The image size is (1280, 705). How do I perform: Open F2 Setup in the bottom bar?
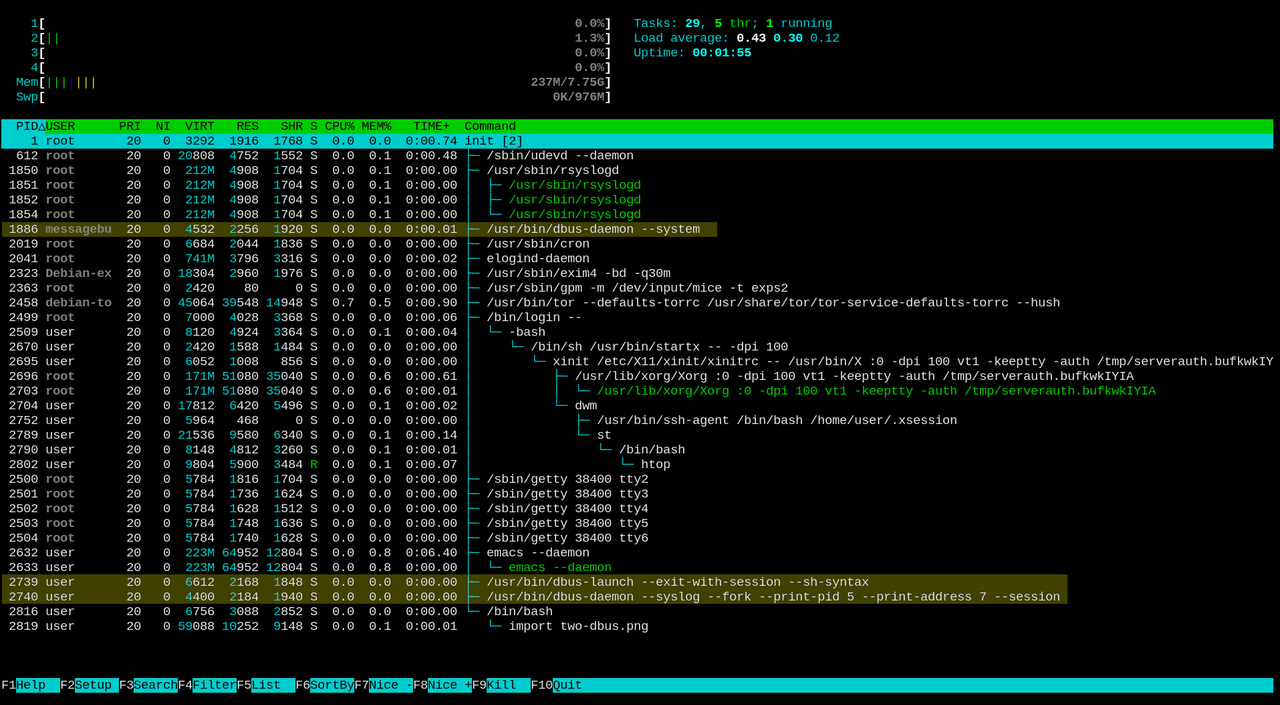(89, 685)
